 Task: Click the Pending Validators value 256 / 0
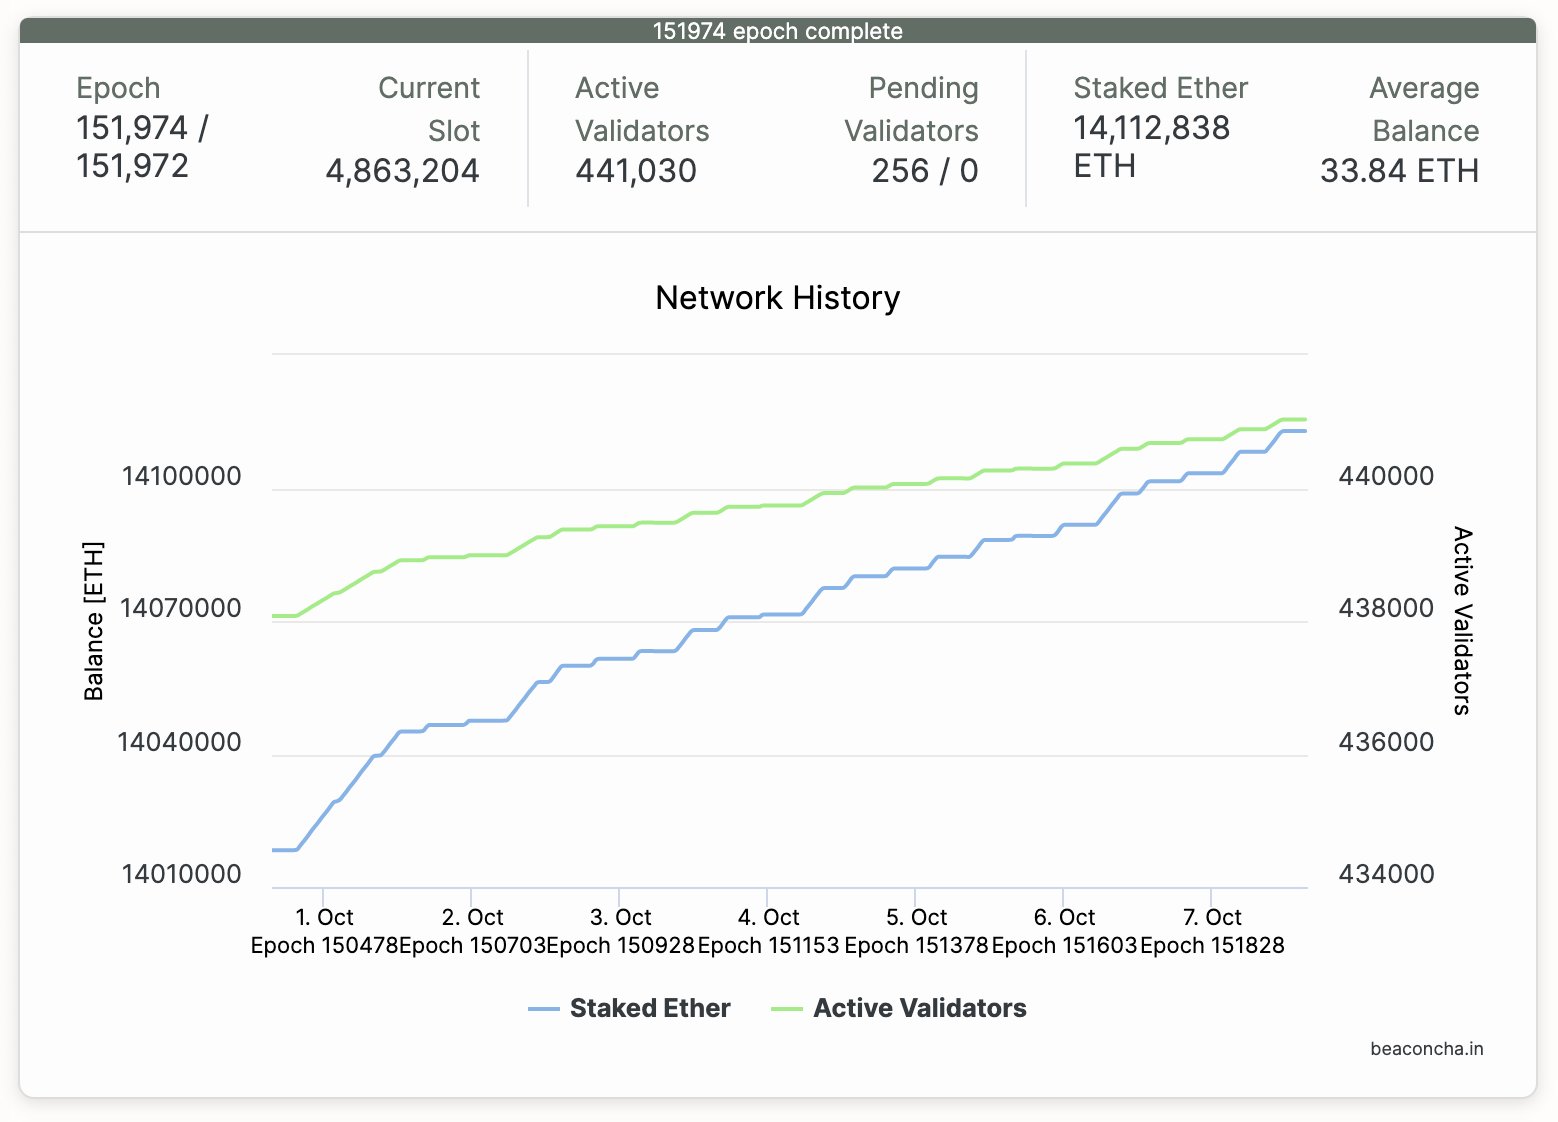[924, 171]
